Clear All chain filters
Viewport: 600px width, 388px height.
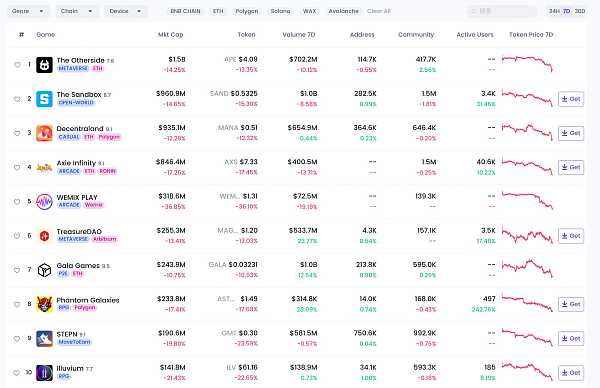click(379, 11)
